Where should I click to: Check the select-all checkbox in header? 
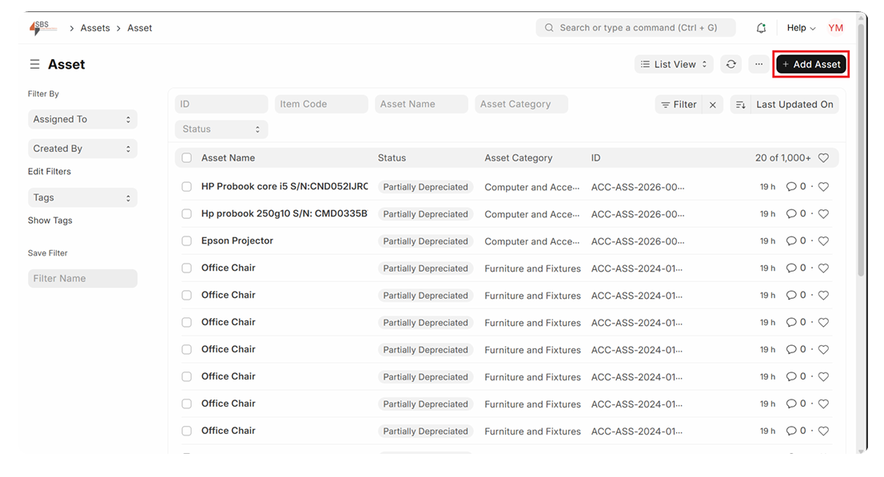click(x=187, y=158)
